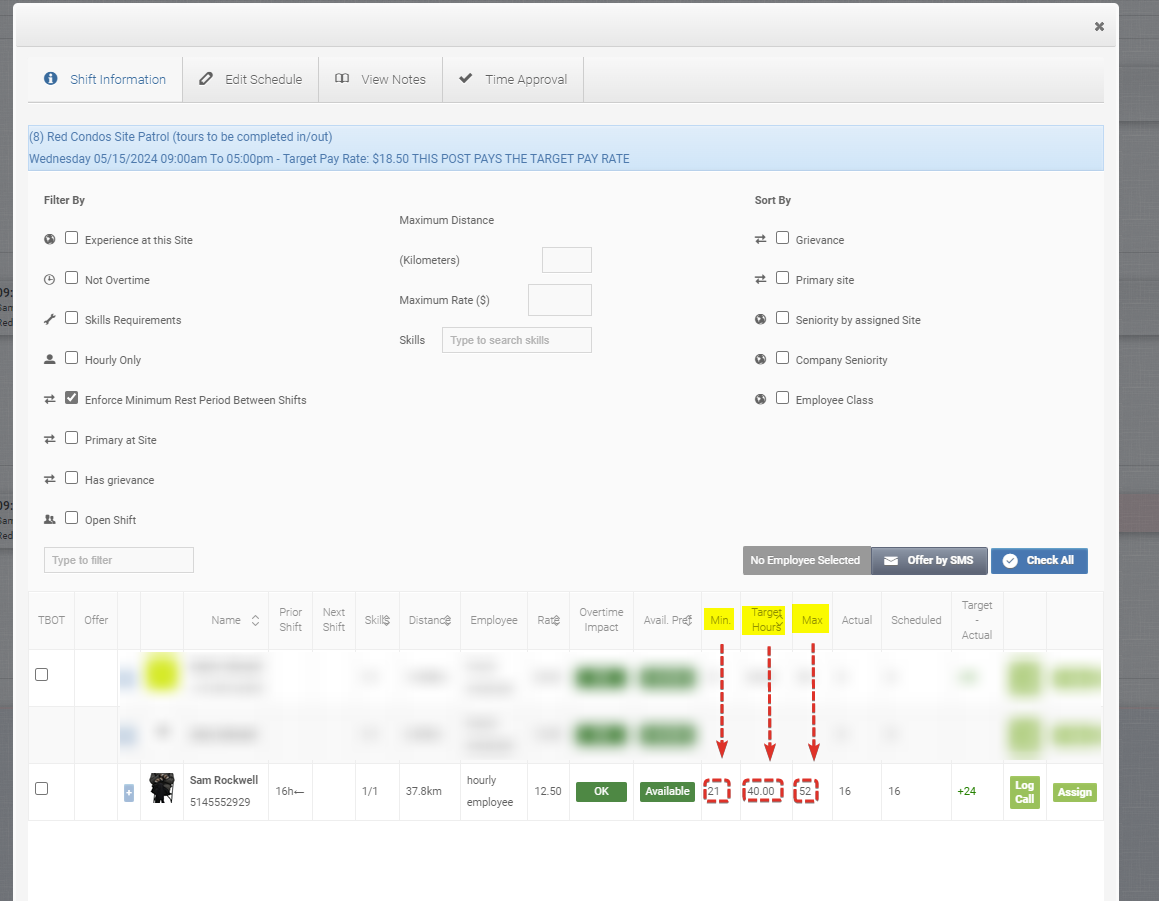Switch to the Time Approval tab

pos(512,79)
